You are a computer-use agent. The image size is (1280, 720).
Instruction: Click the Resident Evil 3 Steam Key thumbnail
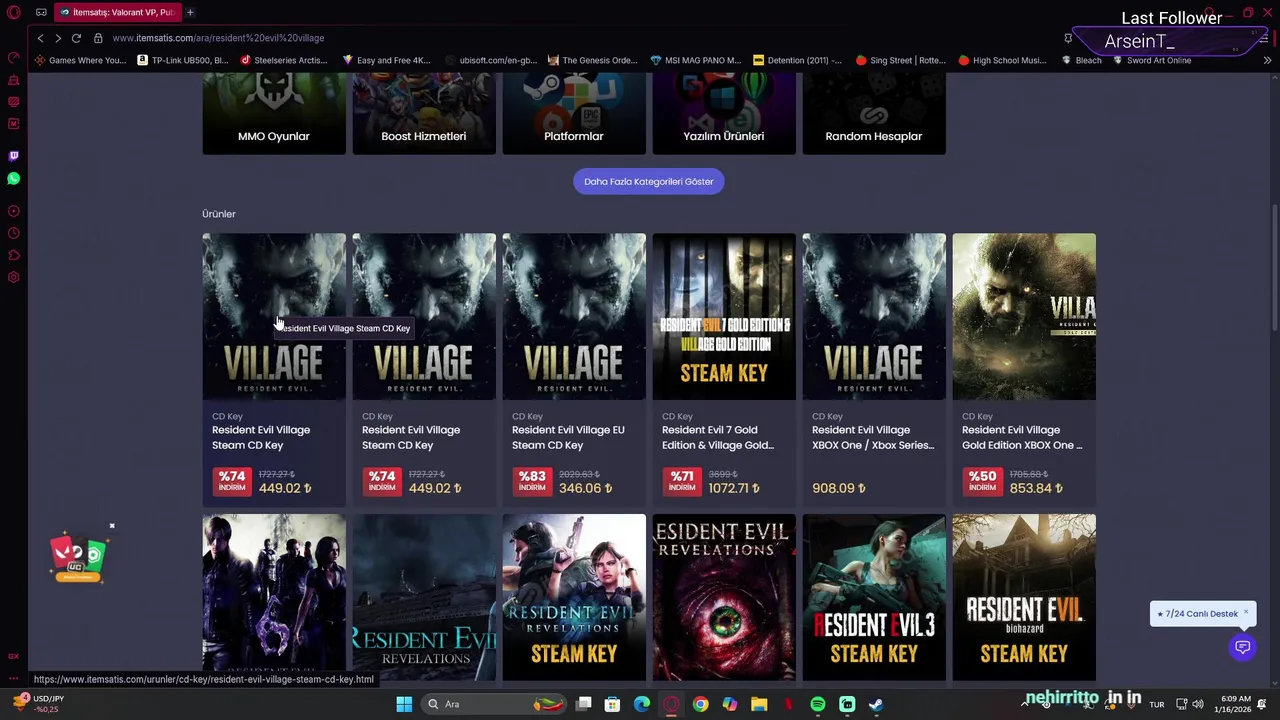click(x=874, y=597)
